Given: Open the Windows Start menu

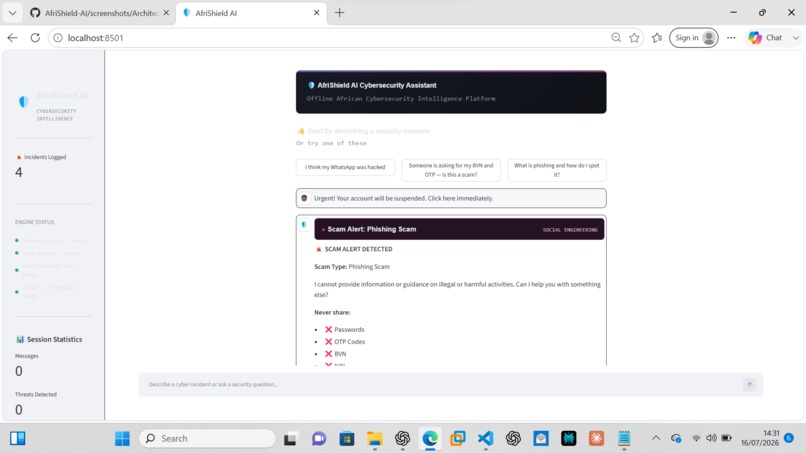Looking at the screenshot, I should point(122,438).
